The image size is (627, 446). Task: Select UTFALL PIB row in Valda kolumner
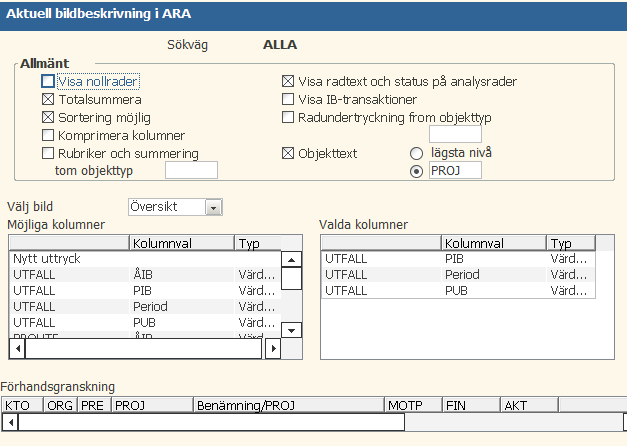(458, 259)
